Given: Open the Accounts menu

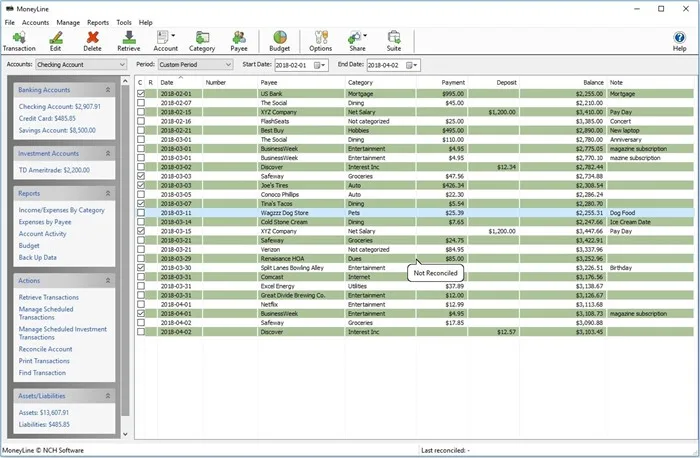Looking at the screenshot, I should click(35, 22).
